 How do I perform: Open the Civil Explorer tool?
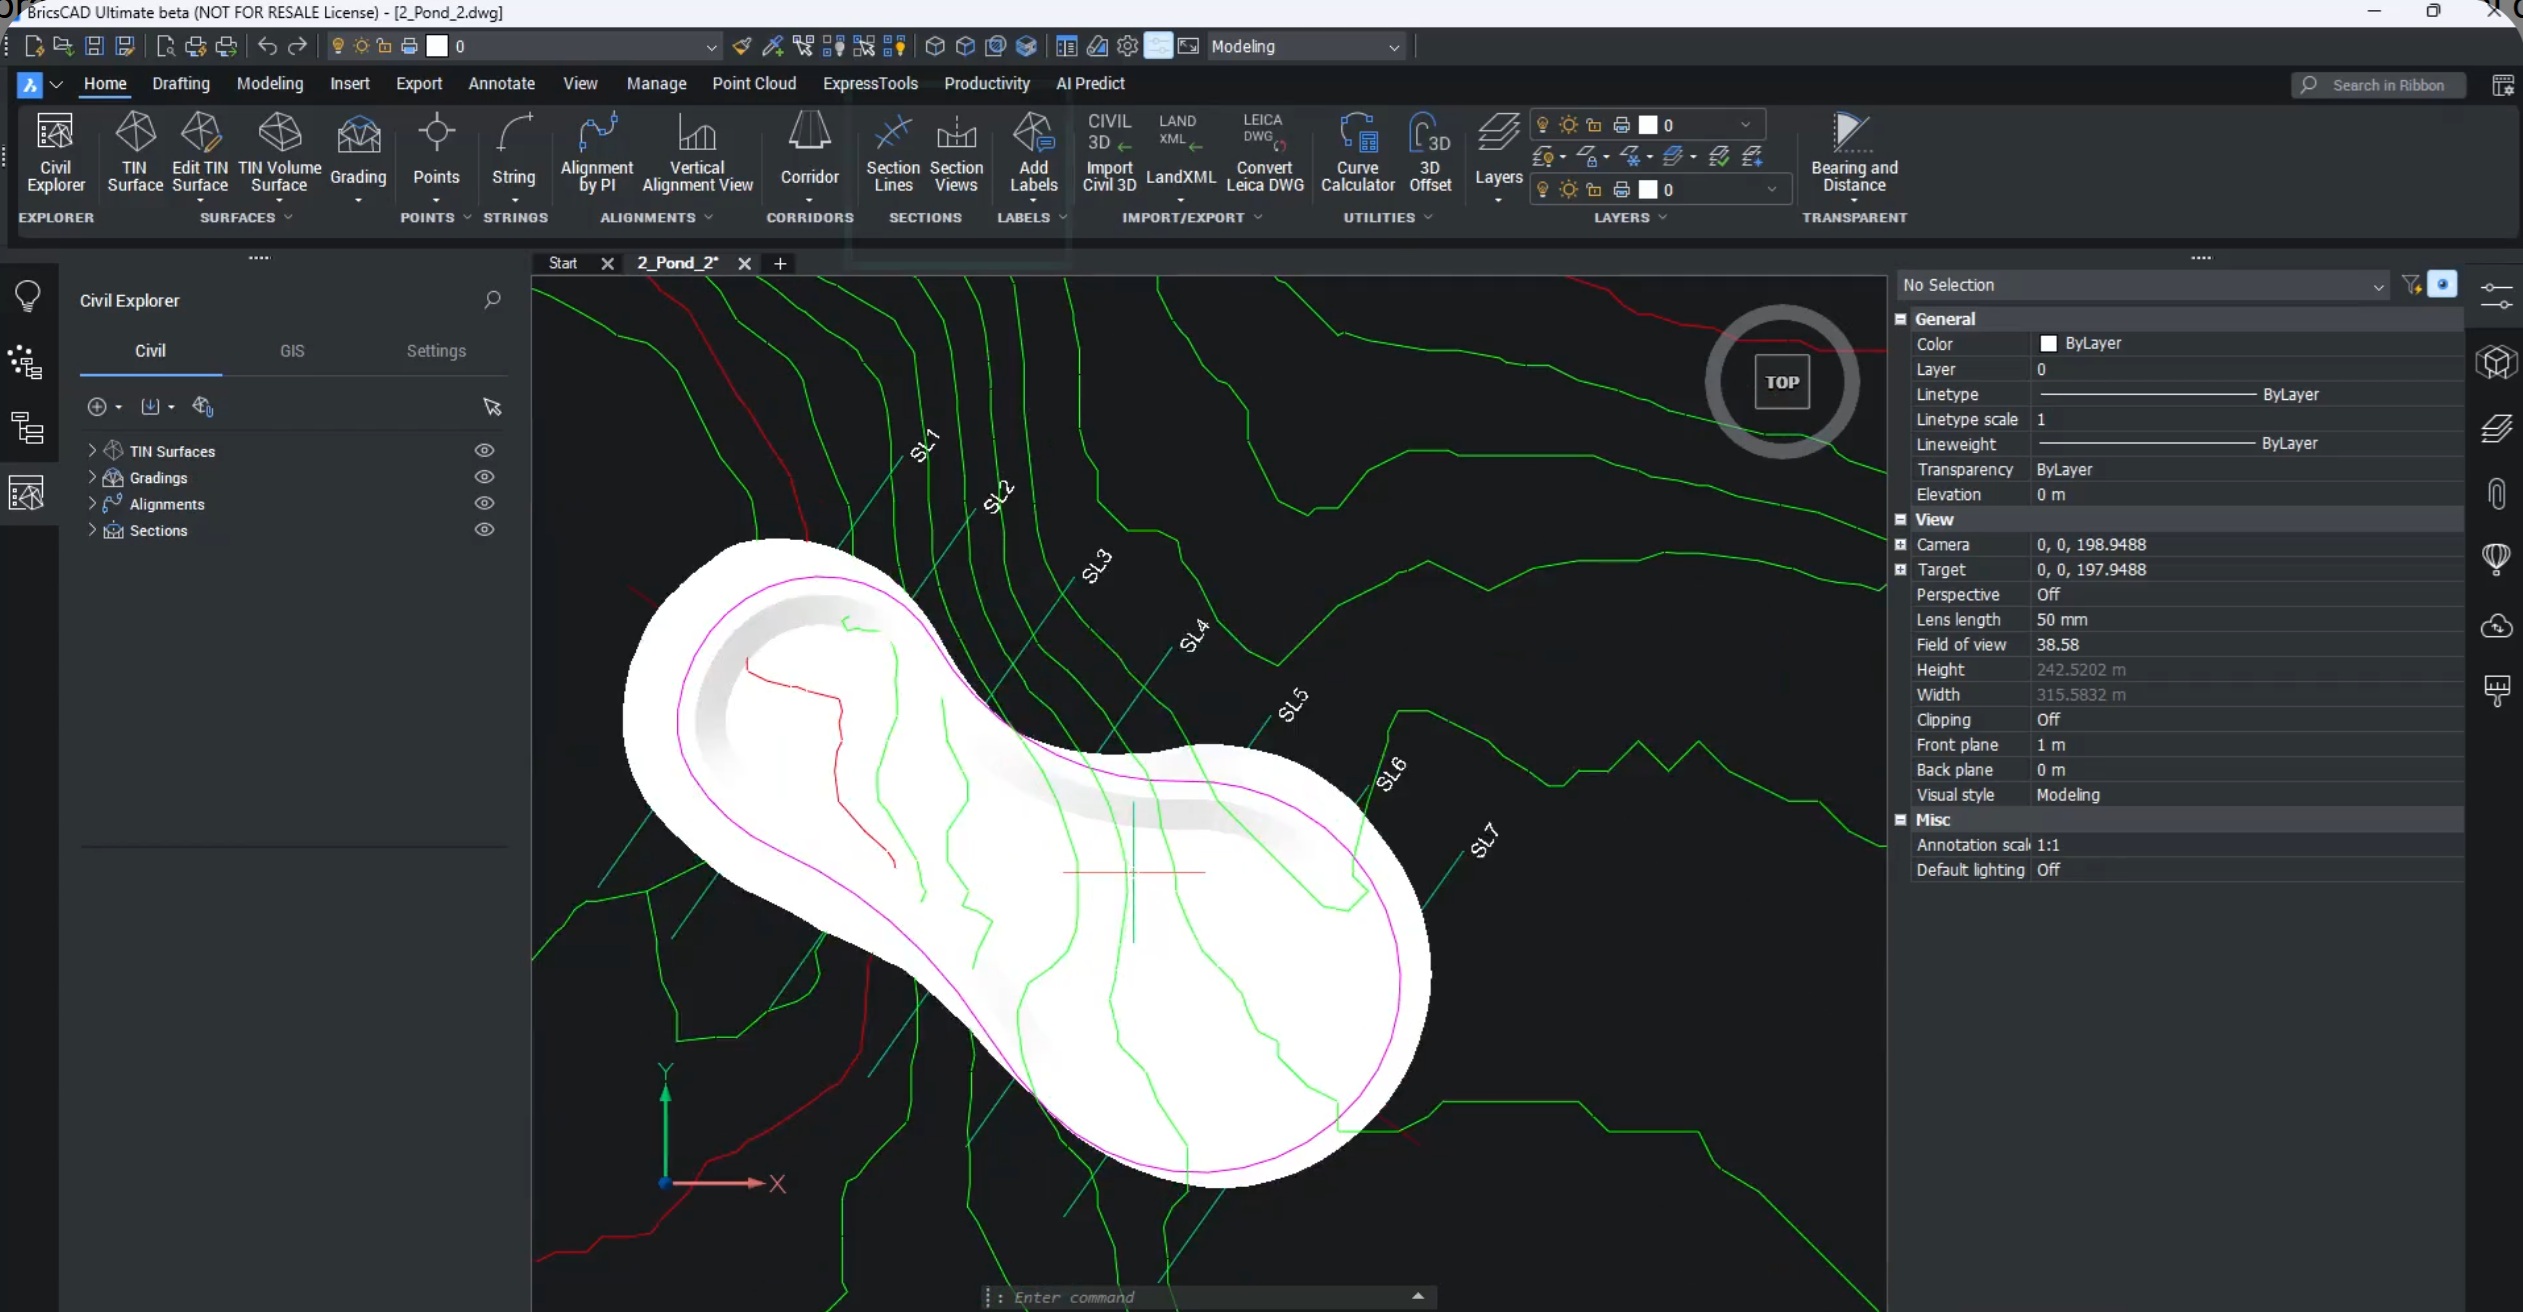(x=56, y=150)
